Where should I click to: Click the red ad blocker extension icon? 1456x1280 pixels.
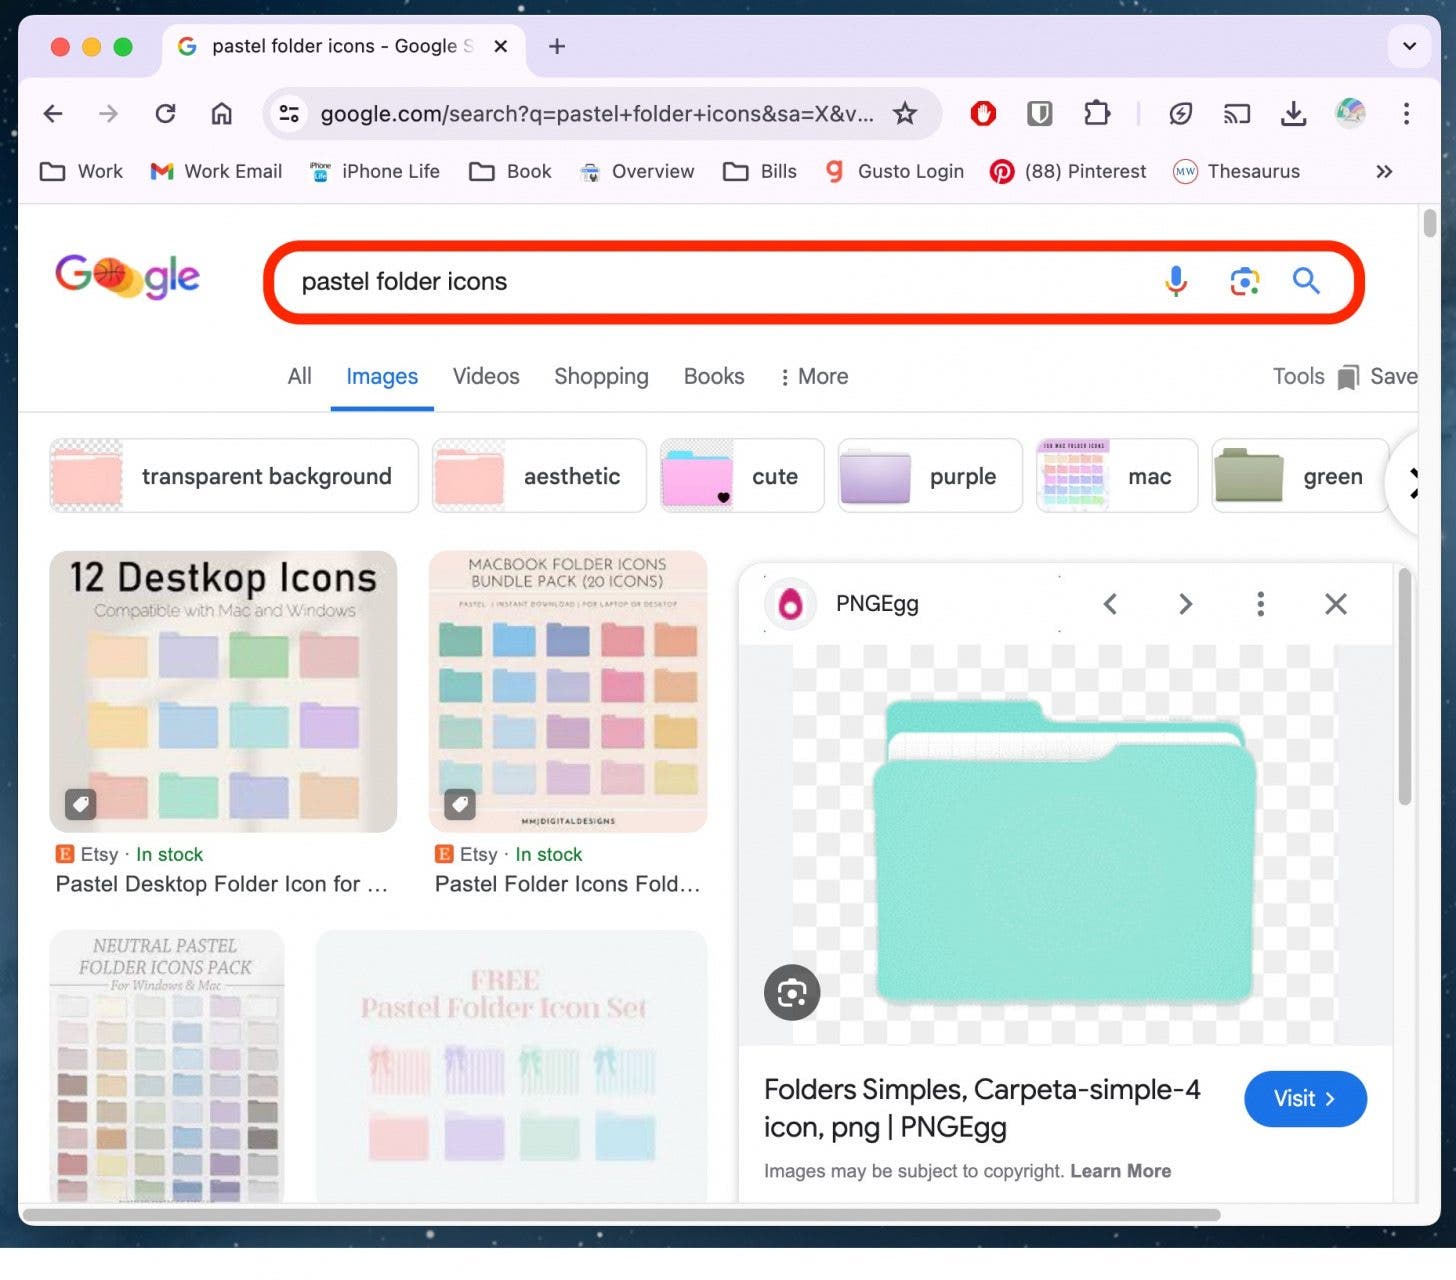tap(983, 114)
